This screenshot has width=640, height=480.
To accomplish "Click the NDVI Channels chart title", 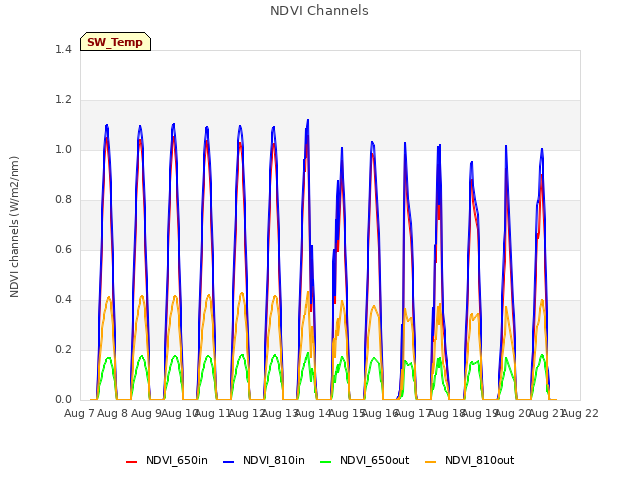I will tap(319, 11).
